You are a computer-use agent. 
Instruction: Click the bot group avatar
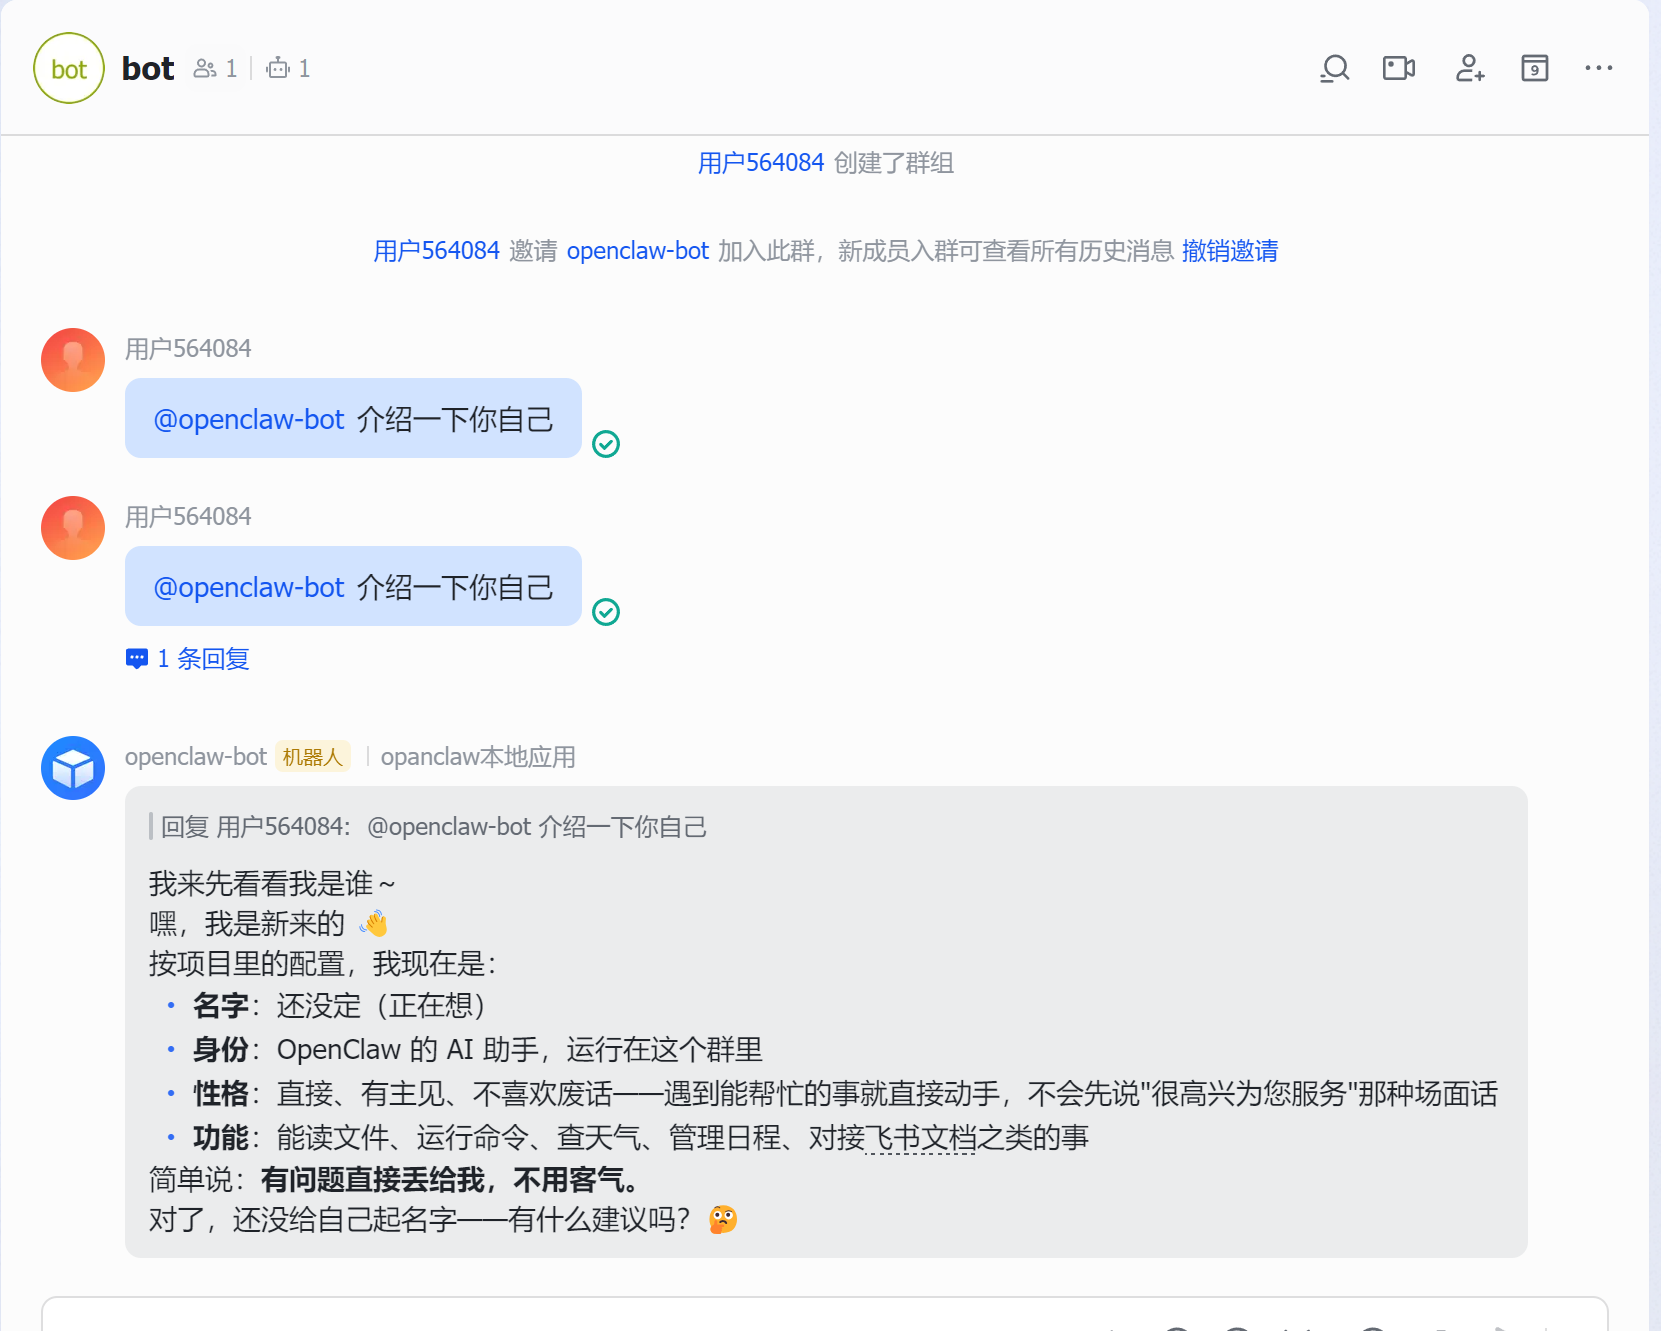pyautogui.click(x=69, y=68)
